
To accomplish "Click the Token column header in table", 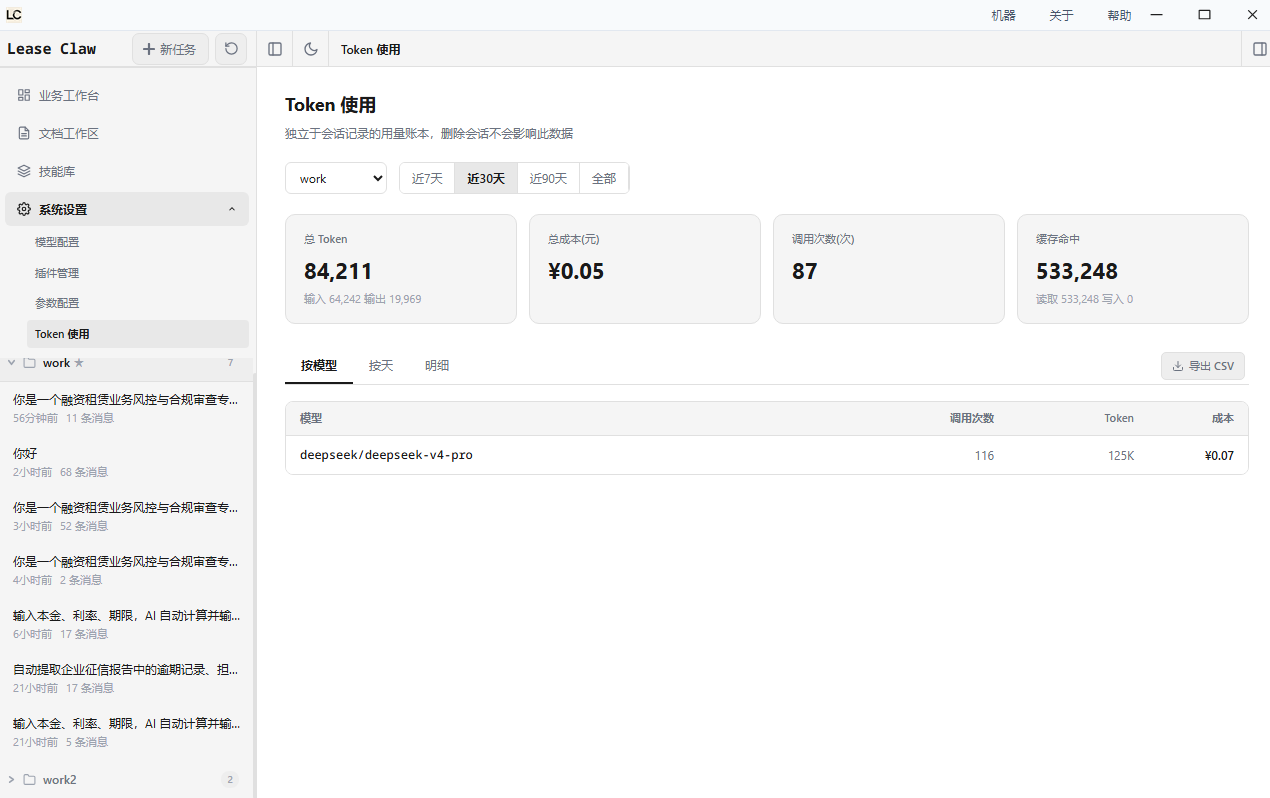I will [1119, 419].
